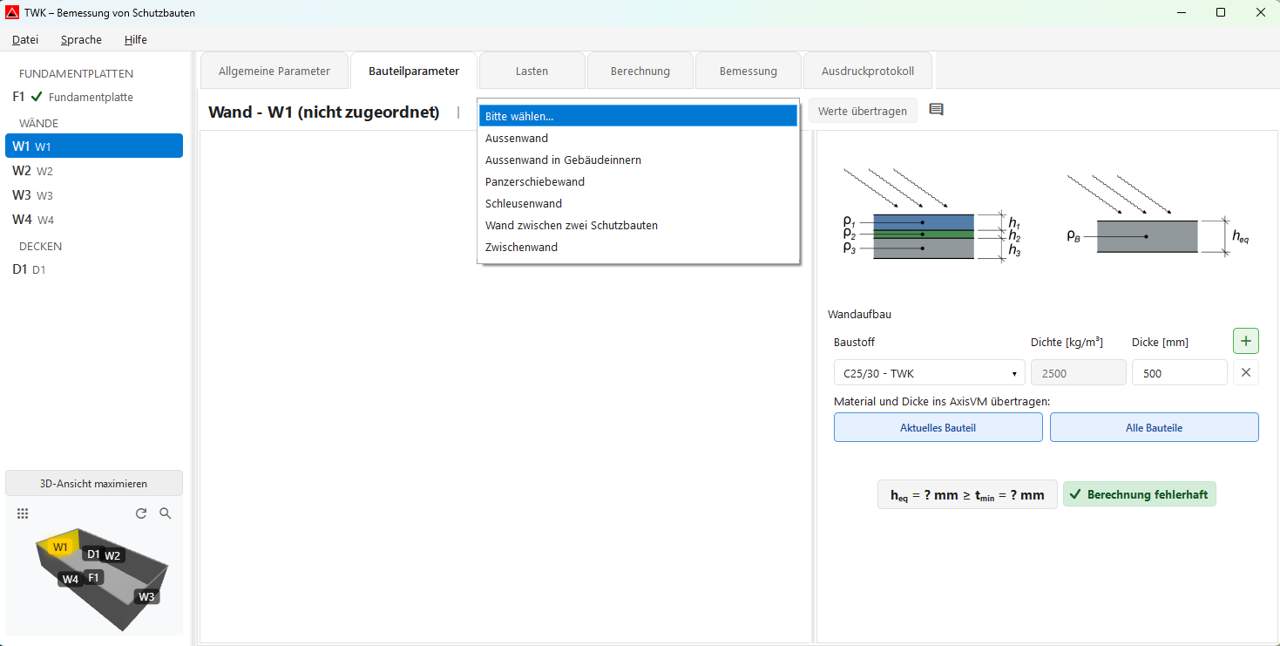Screen dimensions: 1280x646
Task: Click the magnifier icon in the 3D view
Action: 165,513
